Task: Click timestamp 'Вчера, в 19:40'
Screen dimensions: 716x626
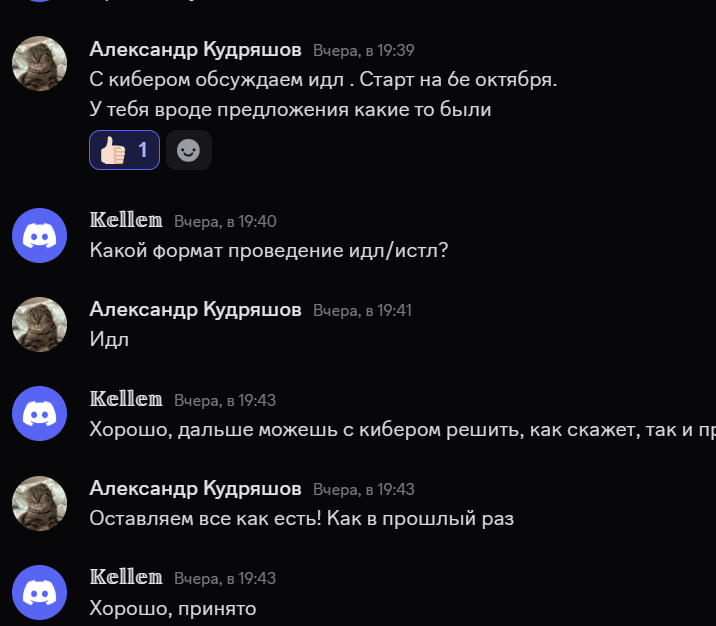Action: click(x=225, y=221)
